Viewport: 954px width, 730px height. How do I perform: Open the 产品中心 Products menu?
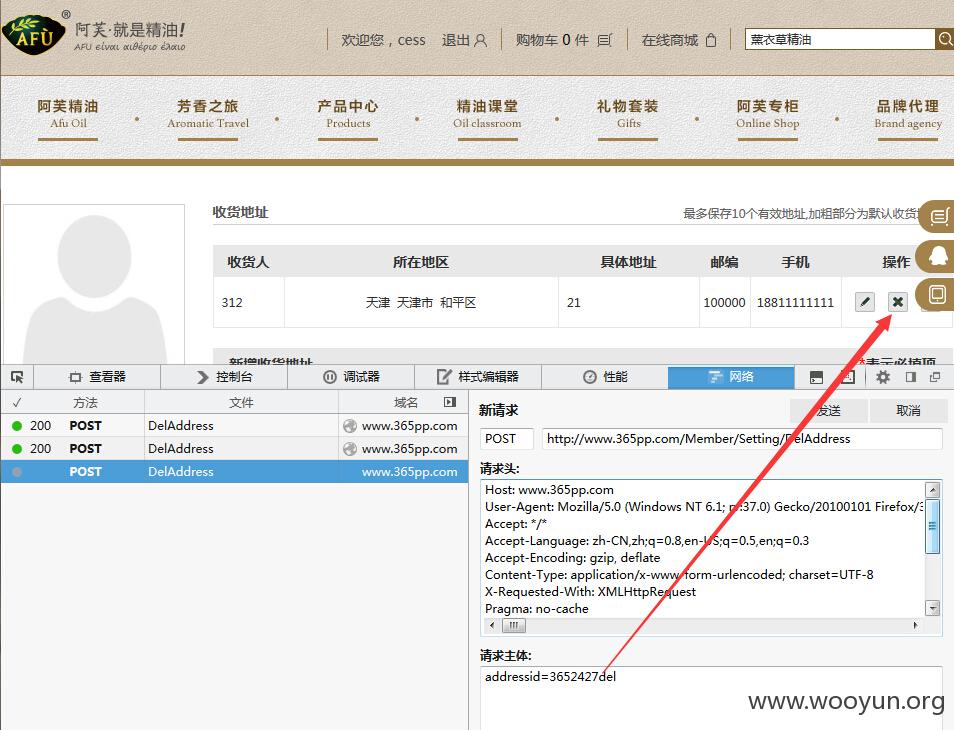tap(348, 116)
